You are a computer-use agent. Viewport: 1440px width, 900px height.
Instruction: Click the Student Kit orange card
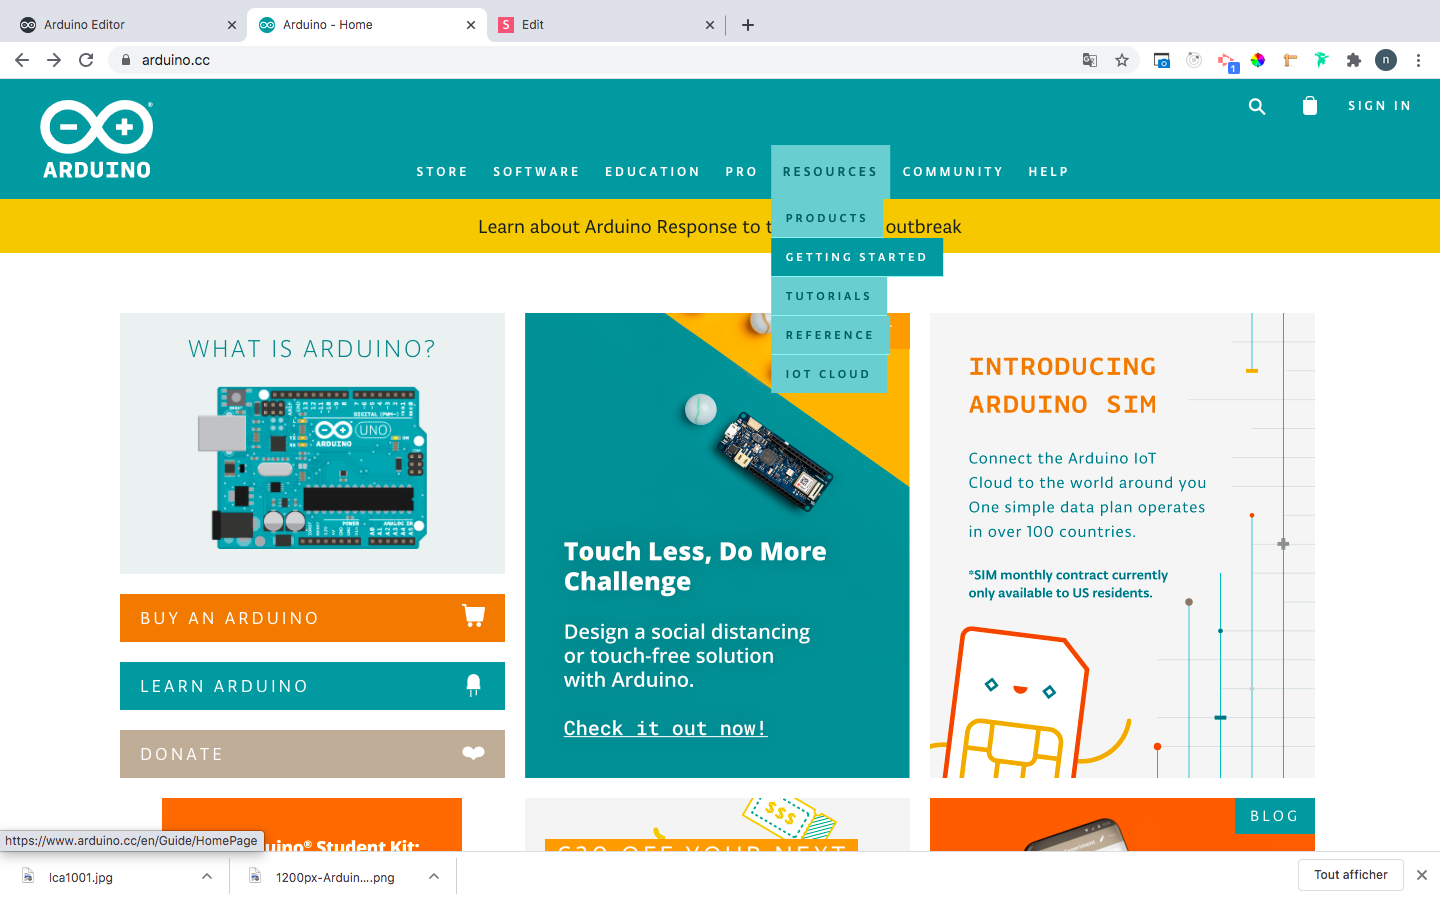coord(312,825)
